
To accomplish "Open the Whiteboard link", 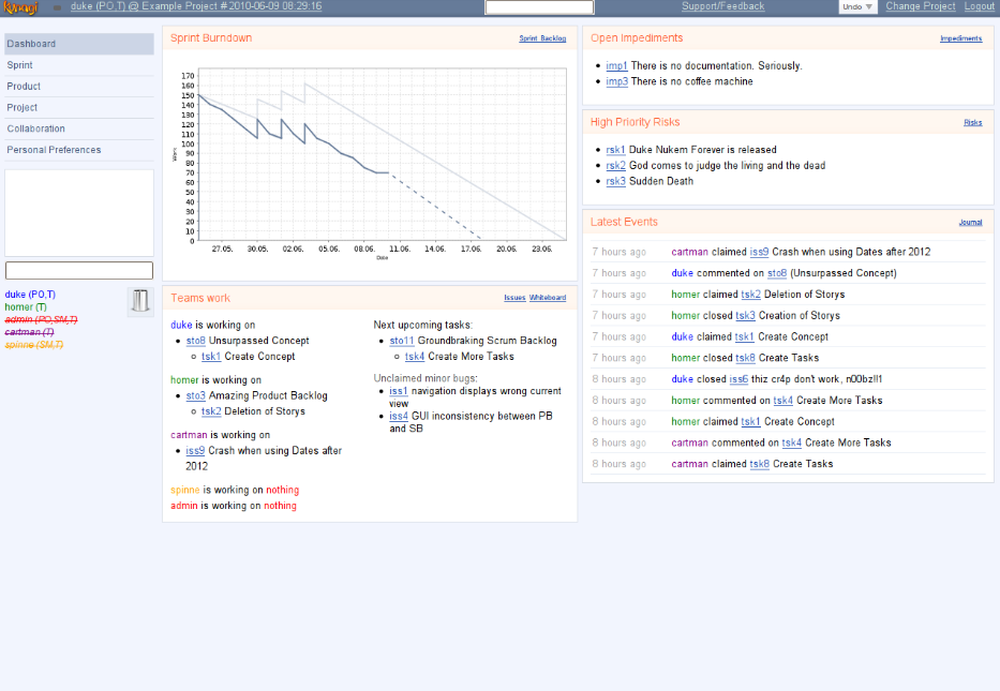I will tap(547, 297).
